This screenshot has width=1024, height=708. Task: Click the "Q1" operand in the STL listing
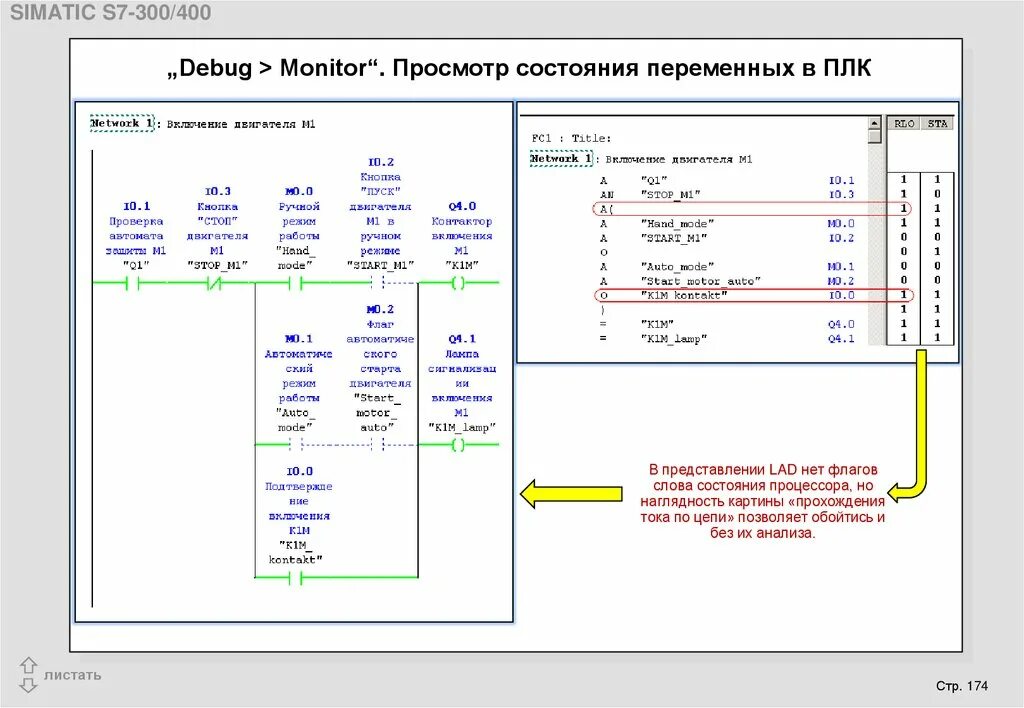pyautogui.click(x=654, y=180)
